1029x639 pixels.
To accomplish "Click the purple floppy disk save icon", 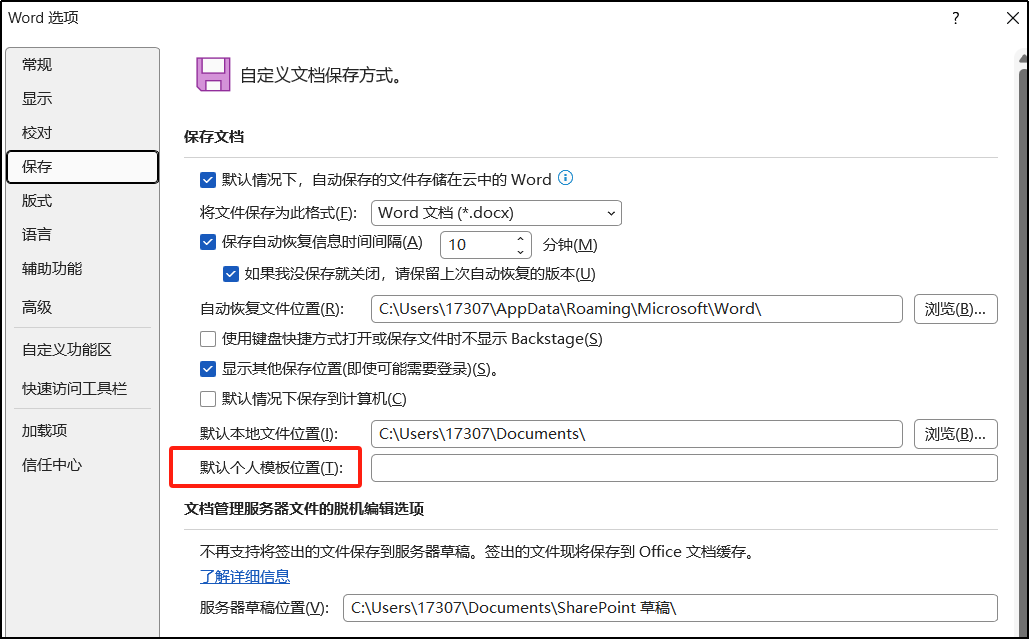I will pos(213,74).
